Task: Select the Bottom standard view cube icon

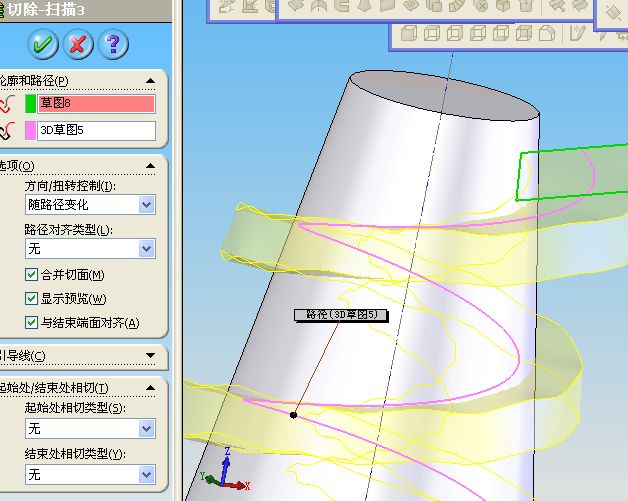Action: [523, 33]
